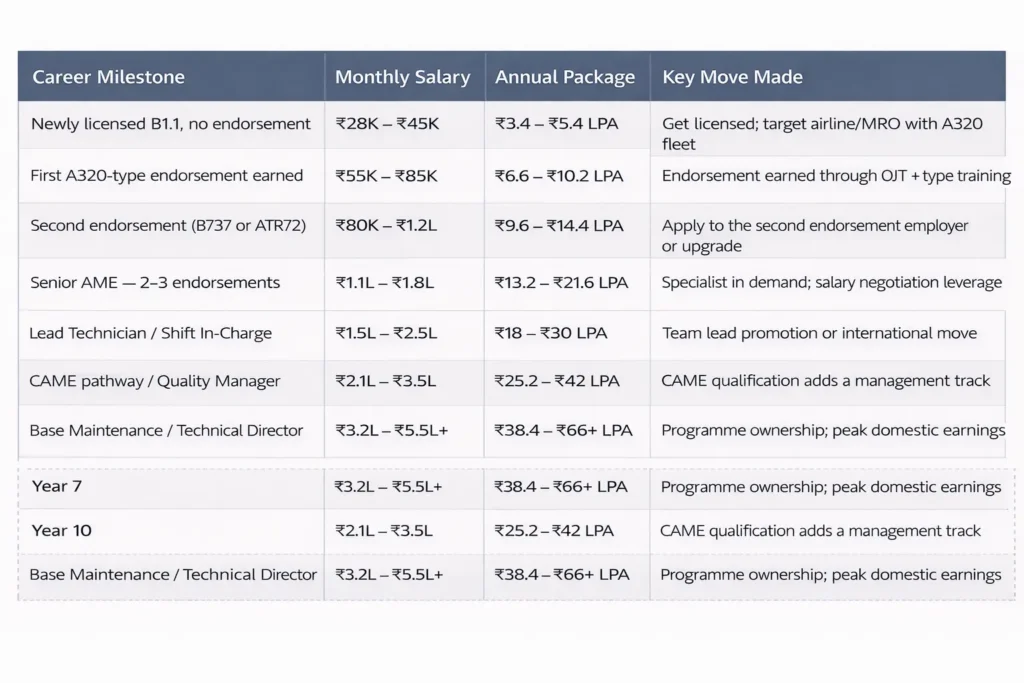1024x683 pixels.
Task: Click Second endorsement (B737 or ATR72) cell
Action: pos(170,225)
